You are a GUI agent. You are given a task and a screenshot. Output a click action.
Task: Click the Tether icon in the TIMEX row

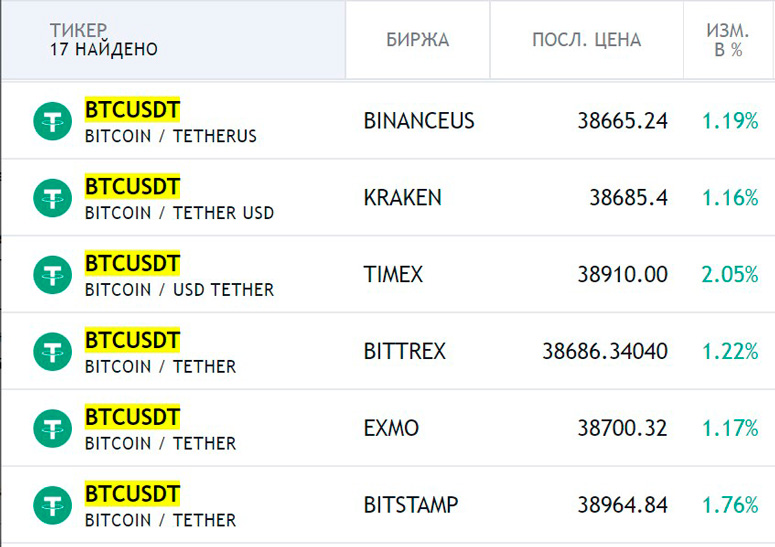pos(52,275)
